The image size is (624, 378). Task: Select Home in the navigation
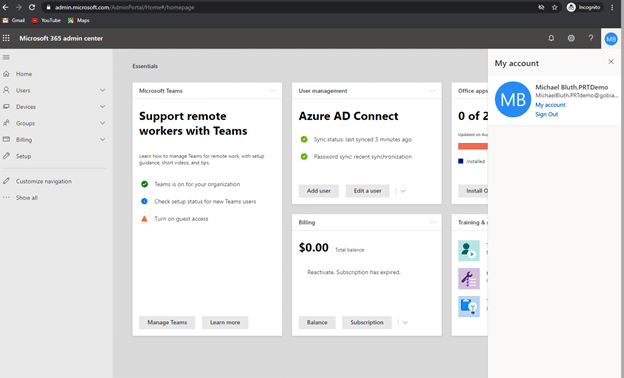click(x=24, y=74)
